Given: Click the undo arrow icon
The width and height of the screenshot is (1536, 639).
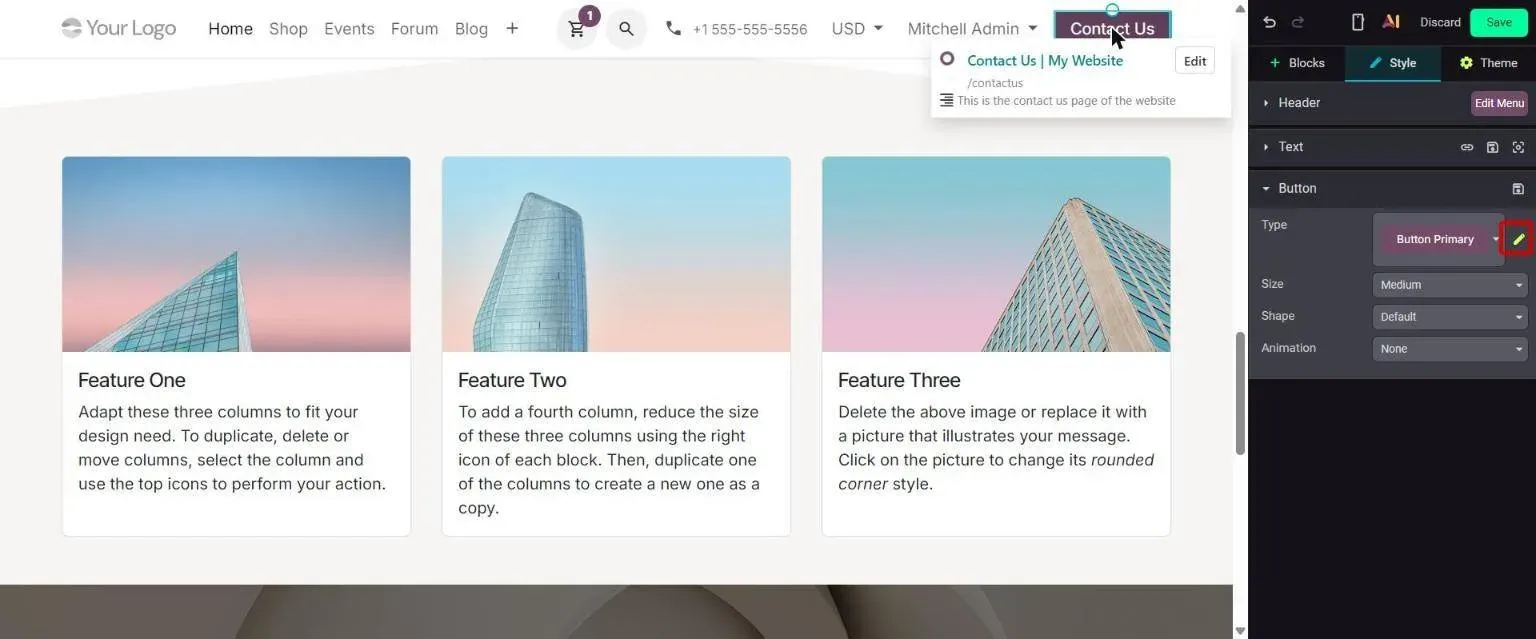Looking at the screenshot, I should tap(1269, 22).
